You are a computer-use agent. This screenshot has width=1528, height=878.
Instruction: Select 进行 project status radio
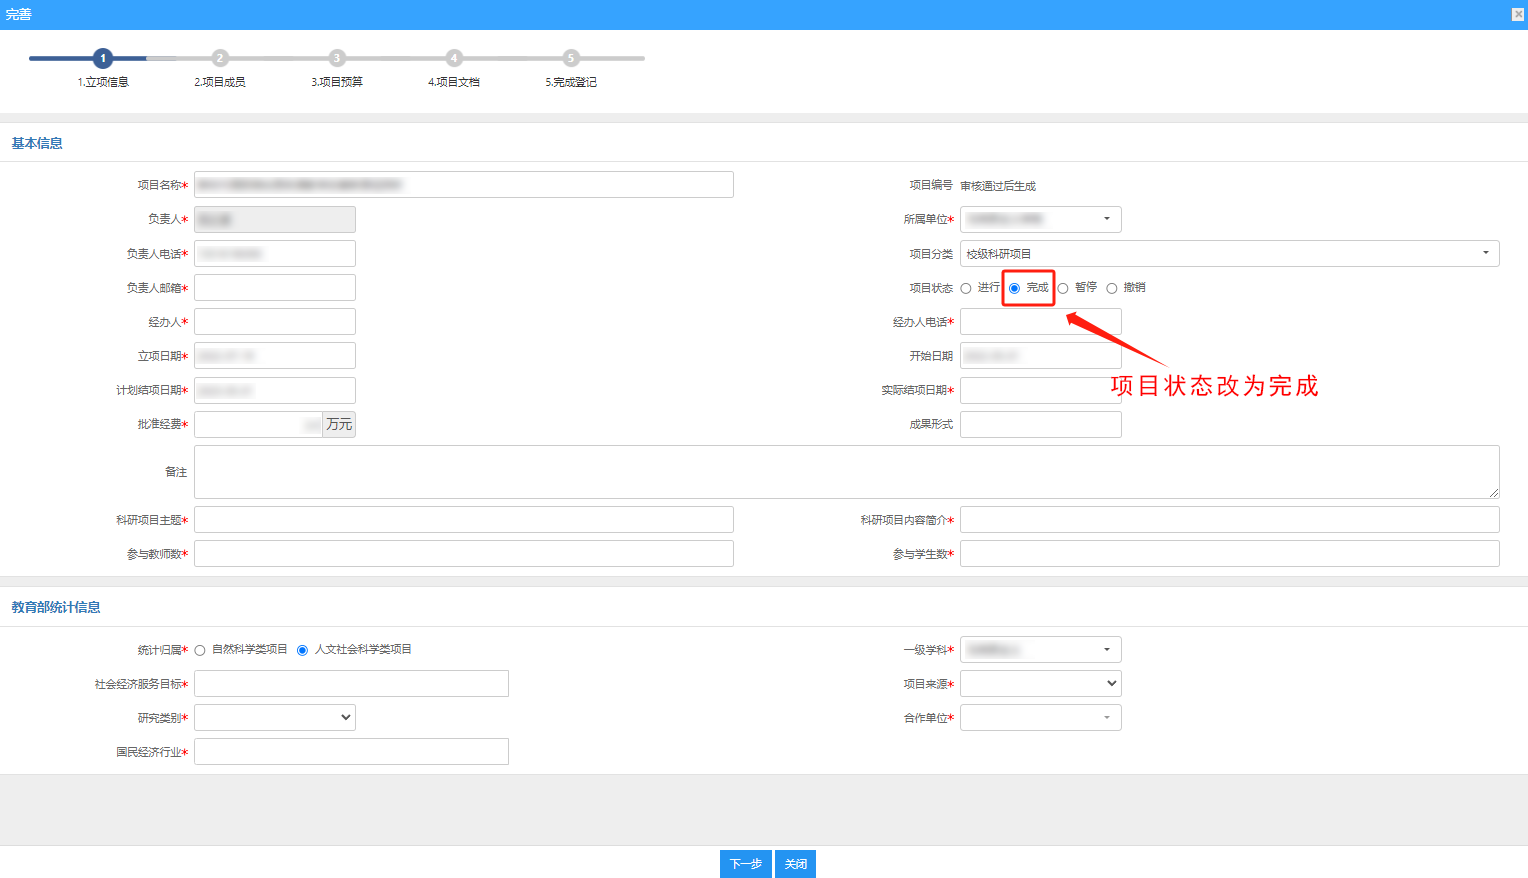click(966, 288)
